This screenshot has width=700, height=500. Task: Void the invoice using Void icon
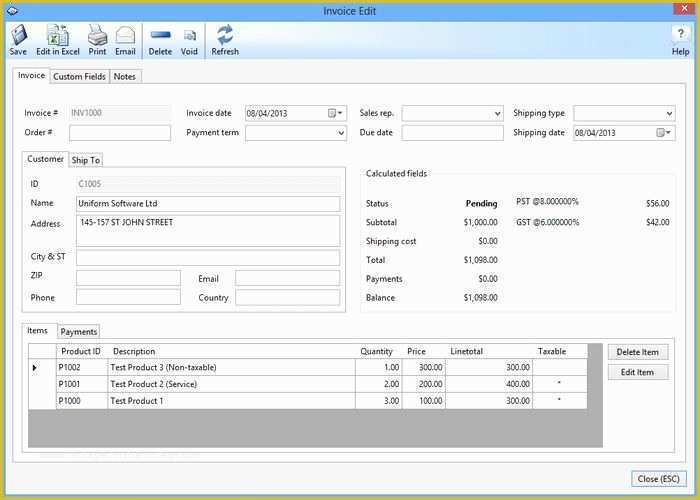tap(189, 35)
